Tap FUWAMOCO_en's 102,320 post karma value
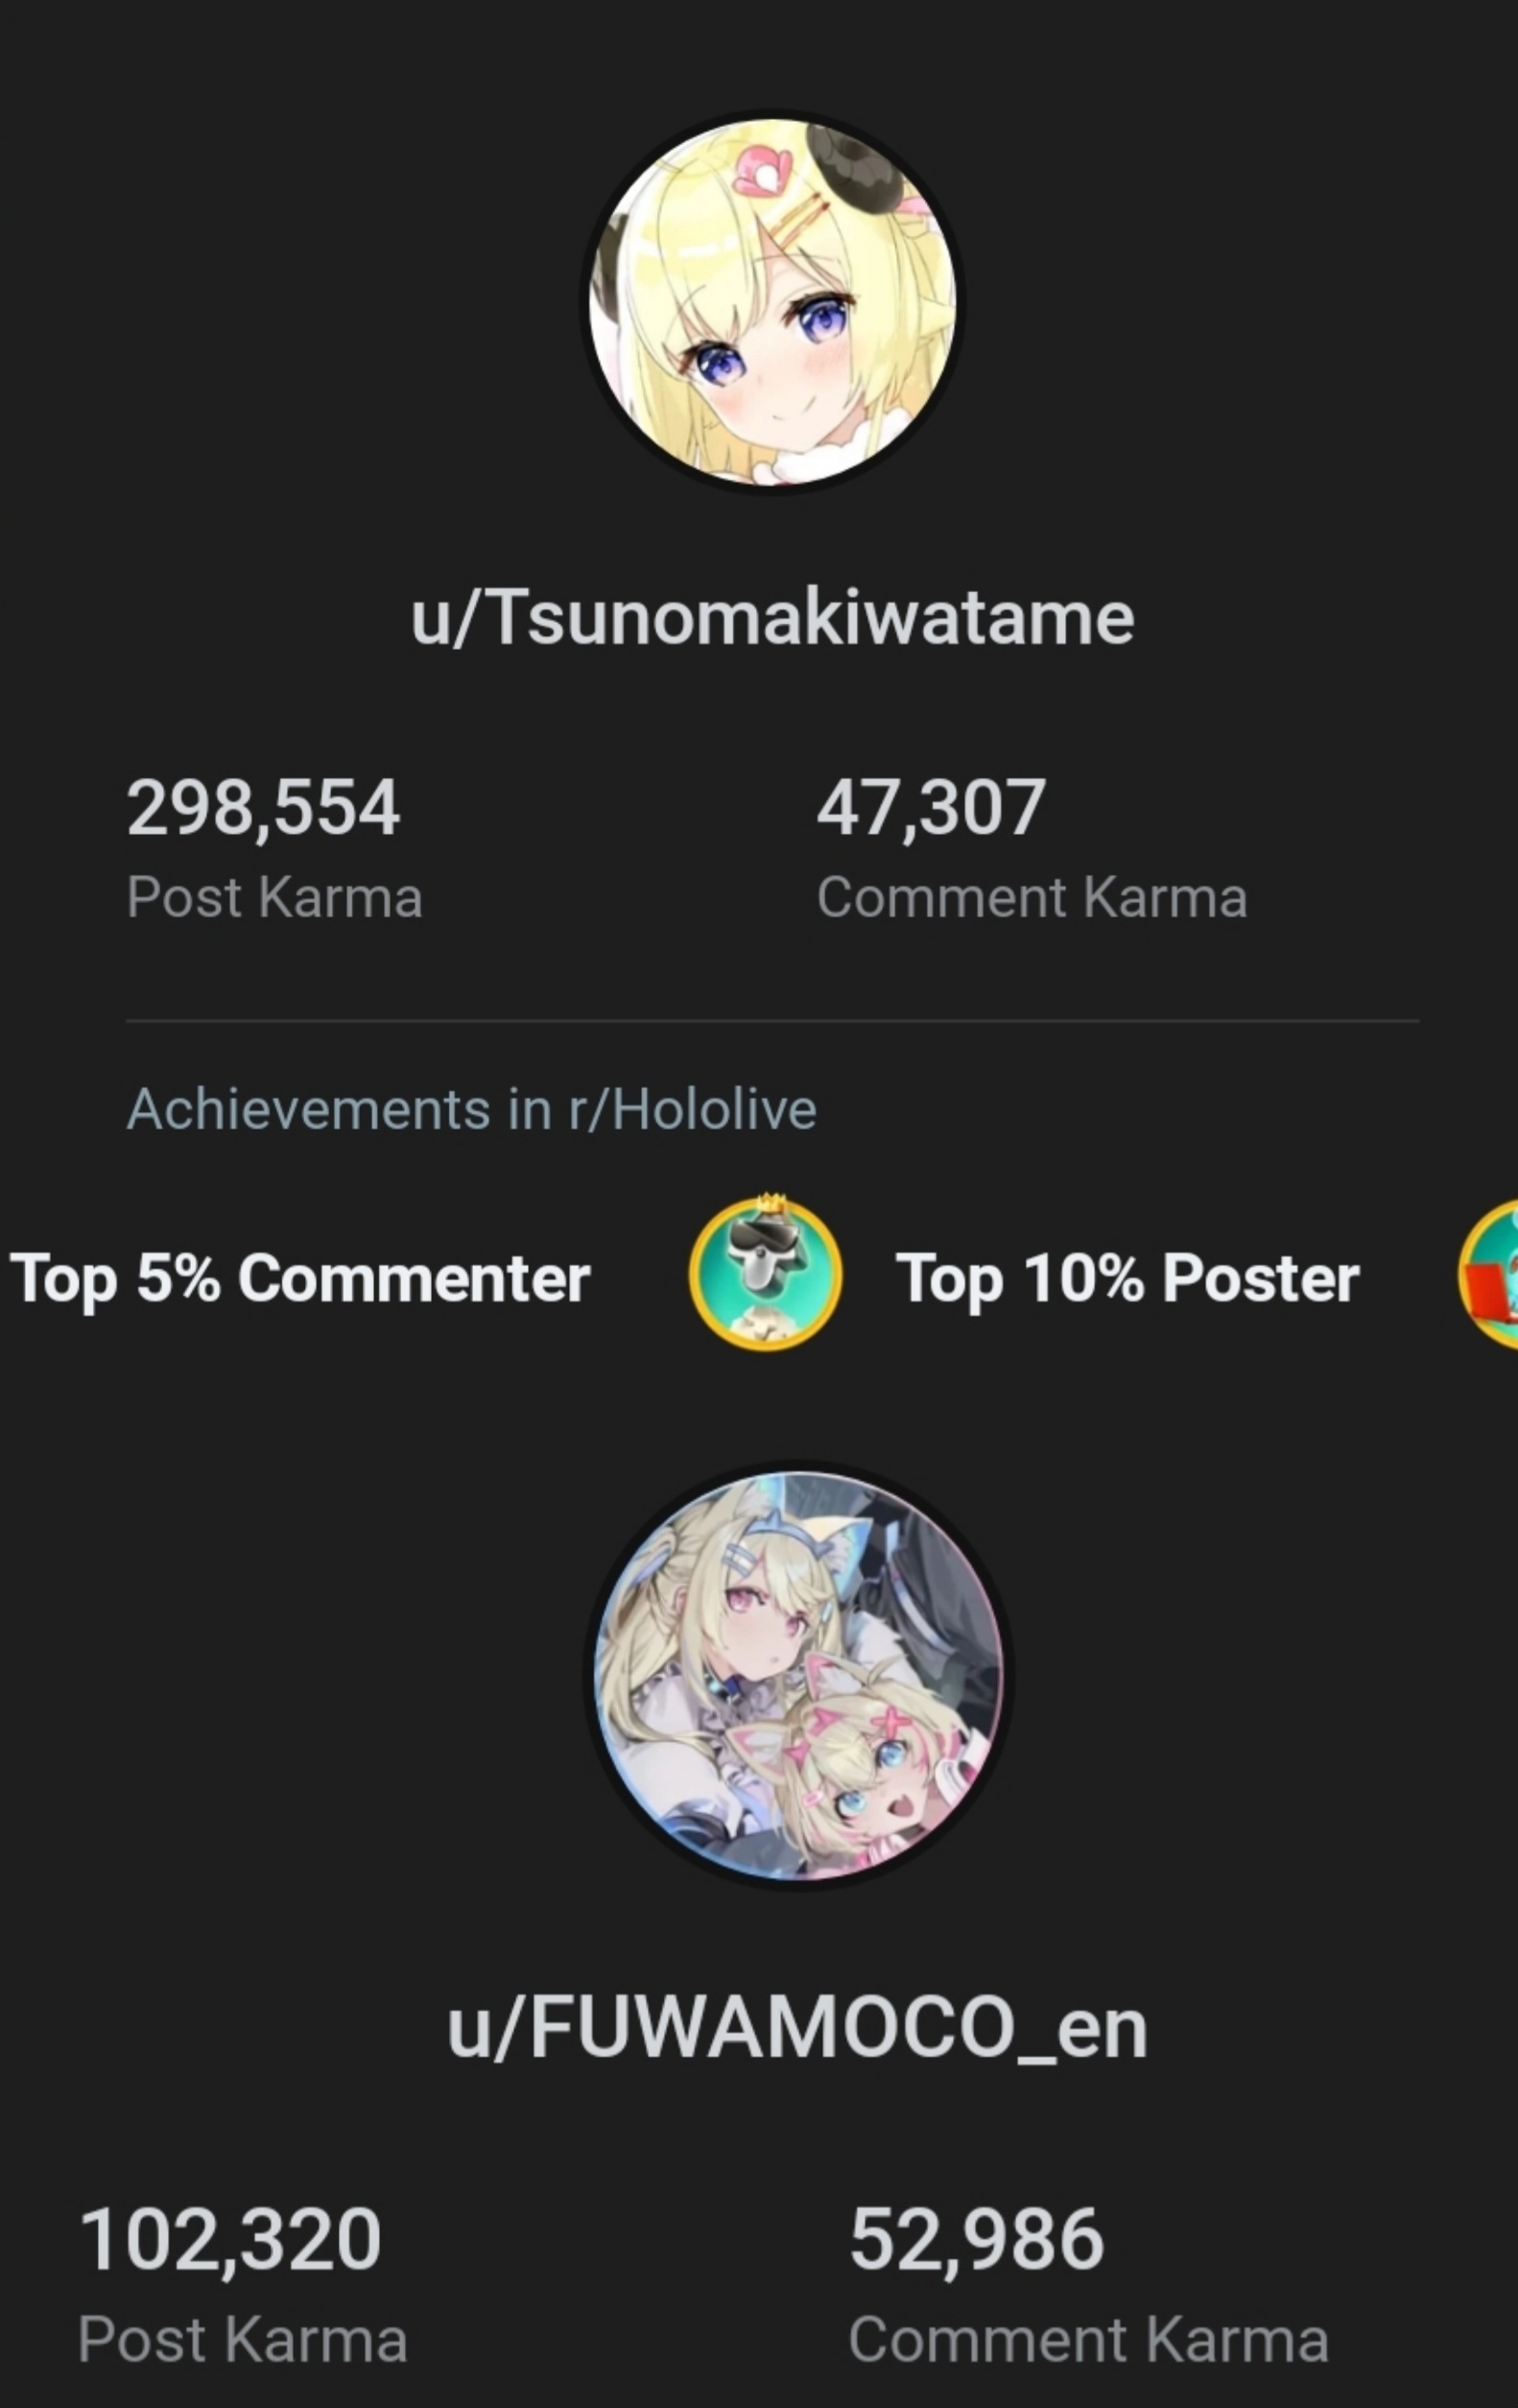This screenshot has width=1518, height=2408. coord(230,2240)
